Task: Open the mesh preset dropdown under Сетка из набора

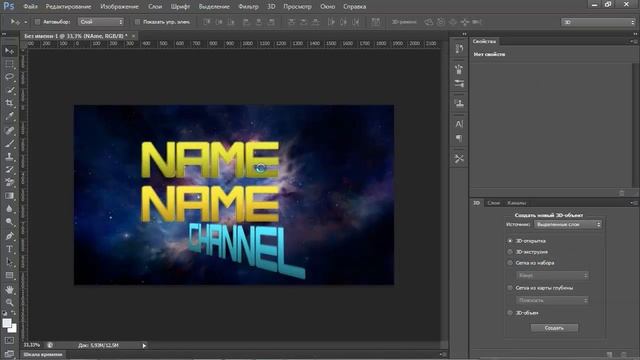Action: click(x=552, y=276)
